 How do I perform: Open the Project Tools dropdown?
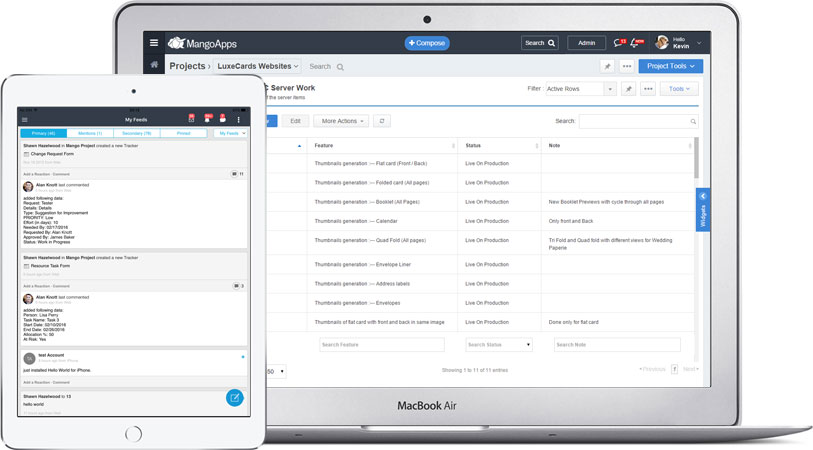(670, 66)
